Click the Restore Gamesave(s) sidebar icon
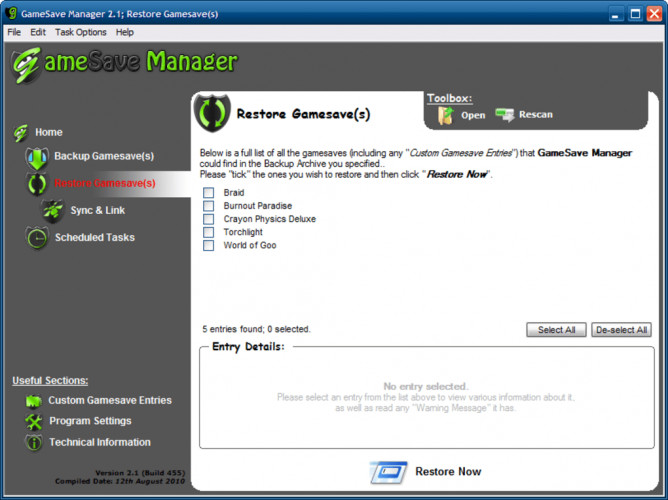This screenshot has height=500, width=668. 37,184
